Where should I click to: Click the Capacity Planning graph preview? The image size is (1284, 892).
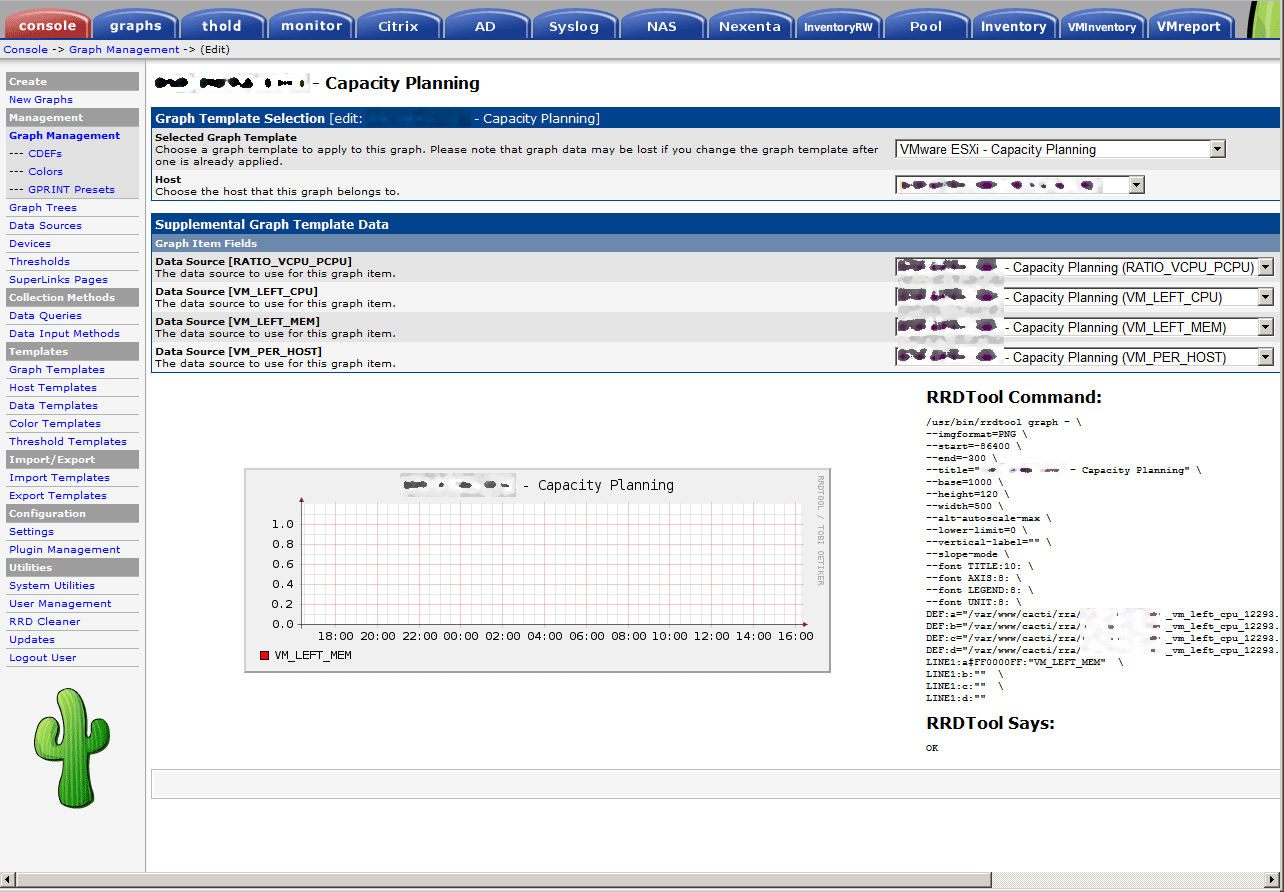pyautogui.click(x=537, y=570)
